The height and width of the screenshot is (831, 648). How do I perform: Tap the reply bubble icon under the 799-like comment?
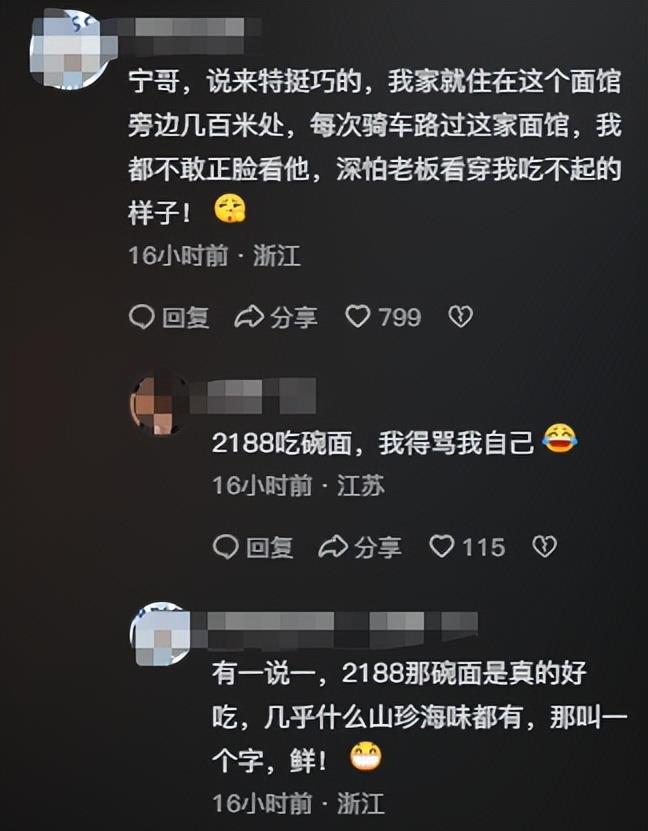point(141,317)
